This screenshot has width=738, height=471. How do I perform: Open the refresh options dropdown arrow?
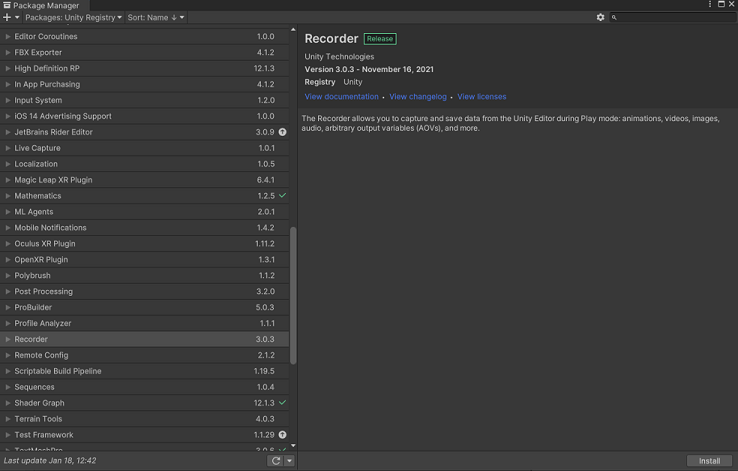click(289, 461)
